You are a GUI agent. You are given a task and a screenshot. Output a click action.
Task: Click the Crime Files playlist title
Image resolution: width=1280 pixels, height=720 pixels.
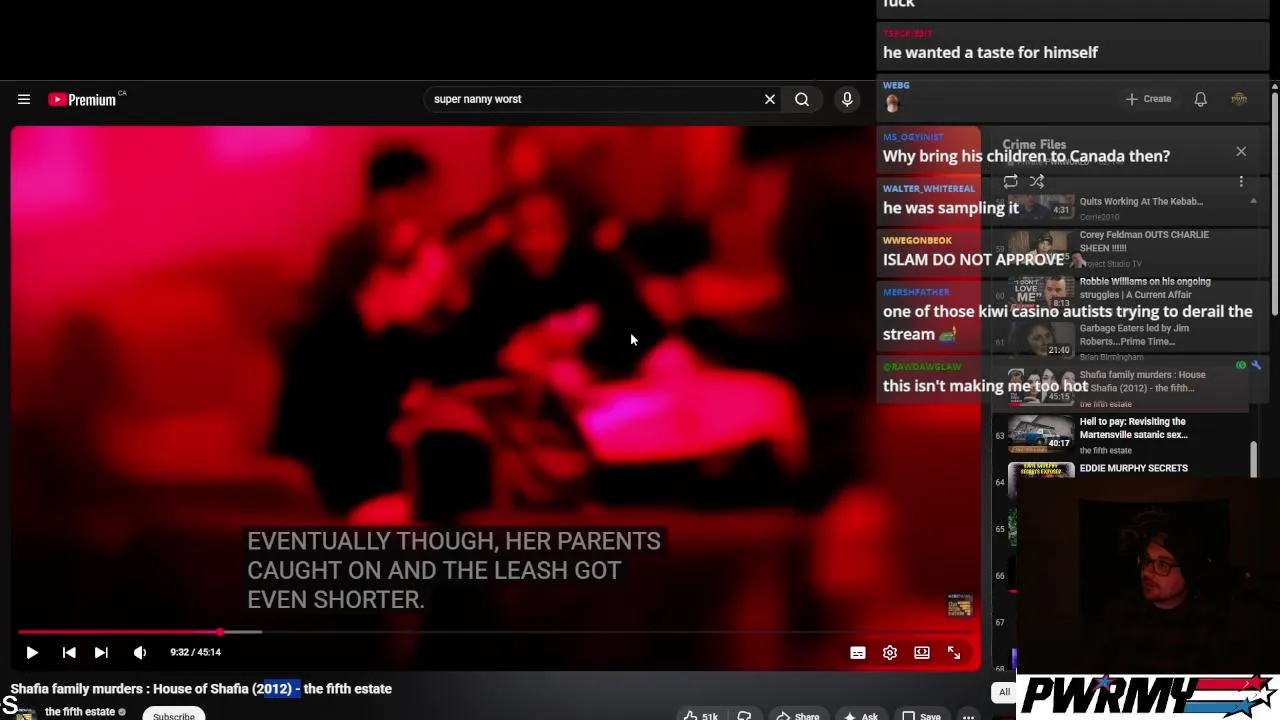(1034, 145)
